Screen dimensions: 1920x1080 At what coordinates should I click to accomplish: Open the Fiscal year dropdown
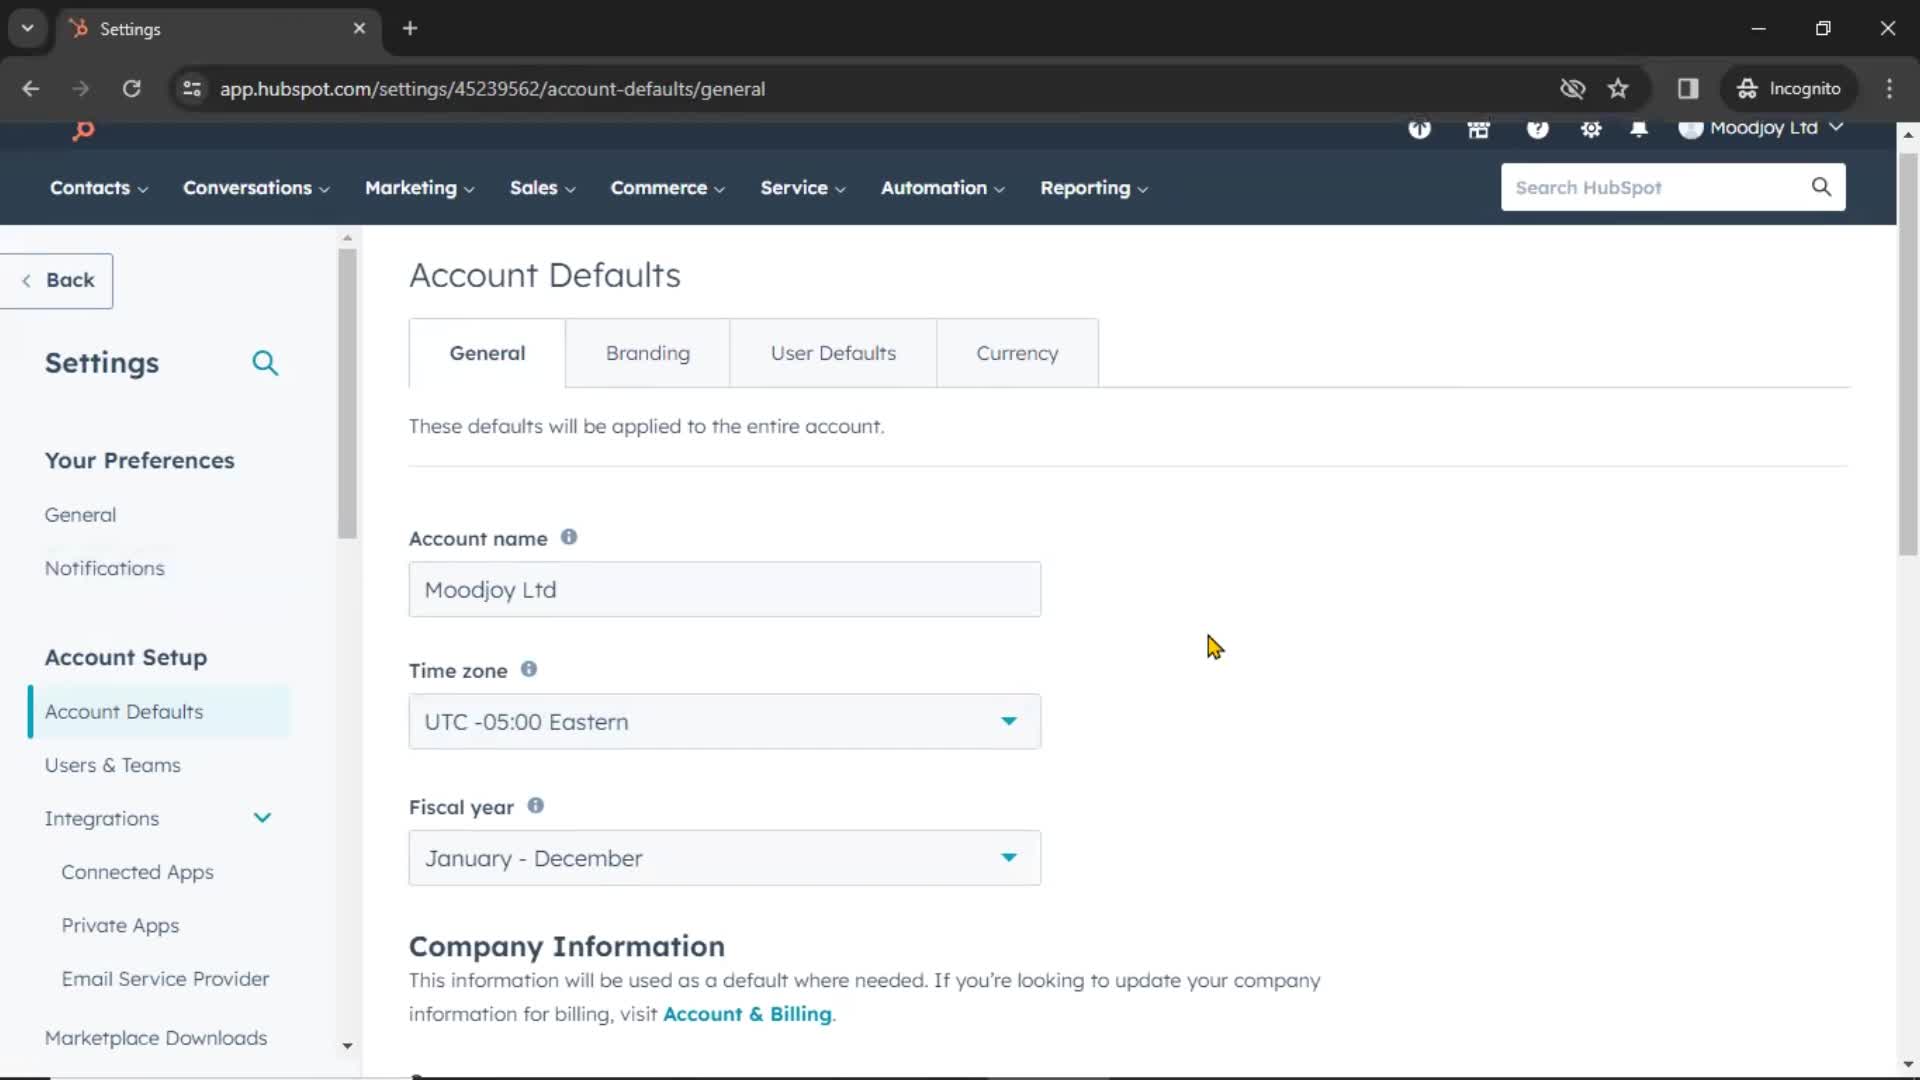(725, 857)
